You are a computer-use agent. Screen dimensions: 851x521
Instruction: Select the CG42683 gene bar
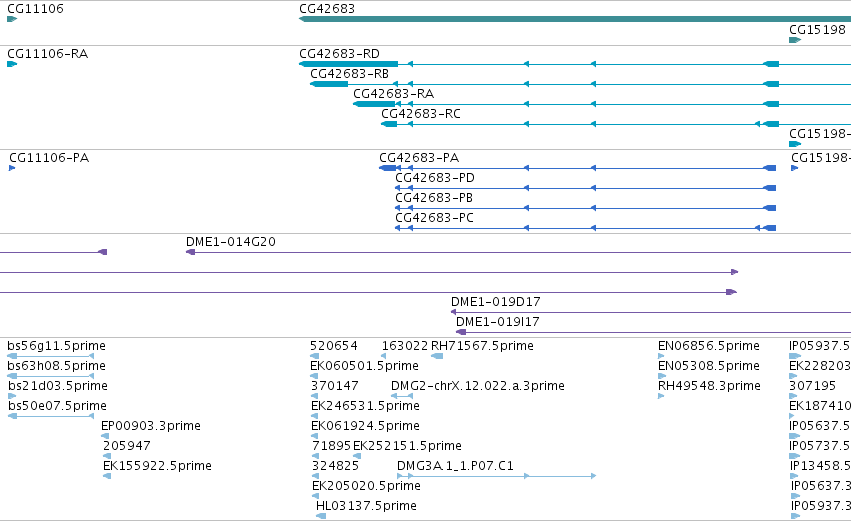coord(575,19)
